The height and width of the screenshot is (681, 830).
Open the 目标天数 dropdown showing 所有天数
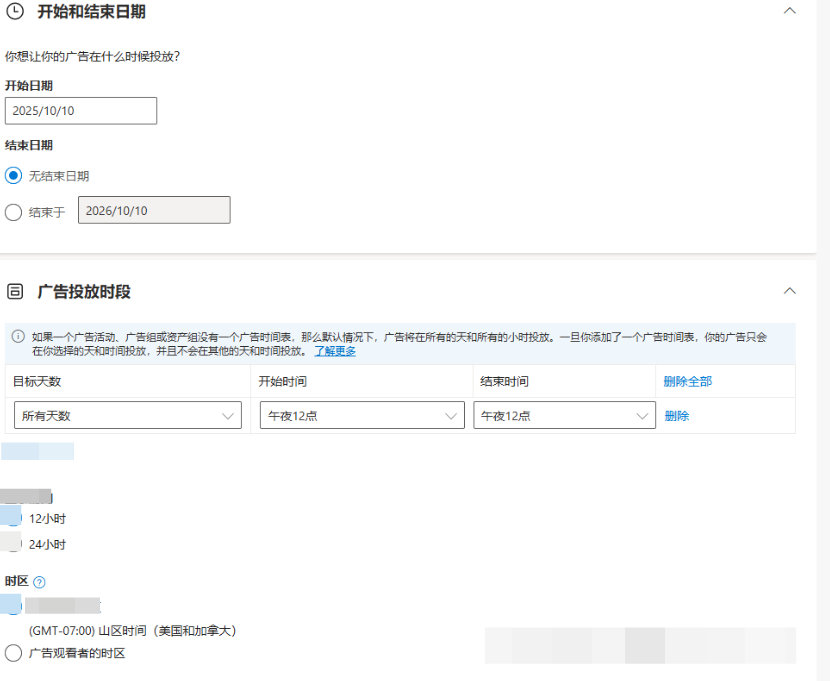coord(126,416)
